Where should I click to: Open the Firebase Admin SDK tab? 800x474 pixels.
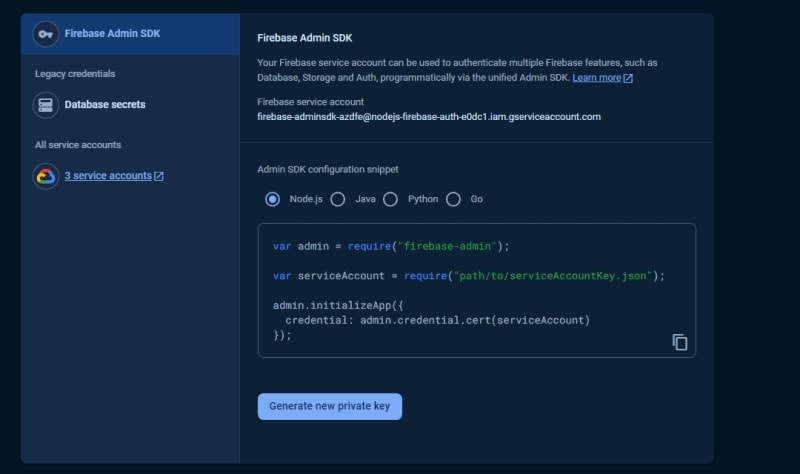[x=130, y=34]
